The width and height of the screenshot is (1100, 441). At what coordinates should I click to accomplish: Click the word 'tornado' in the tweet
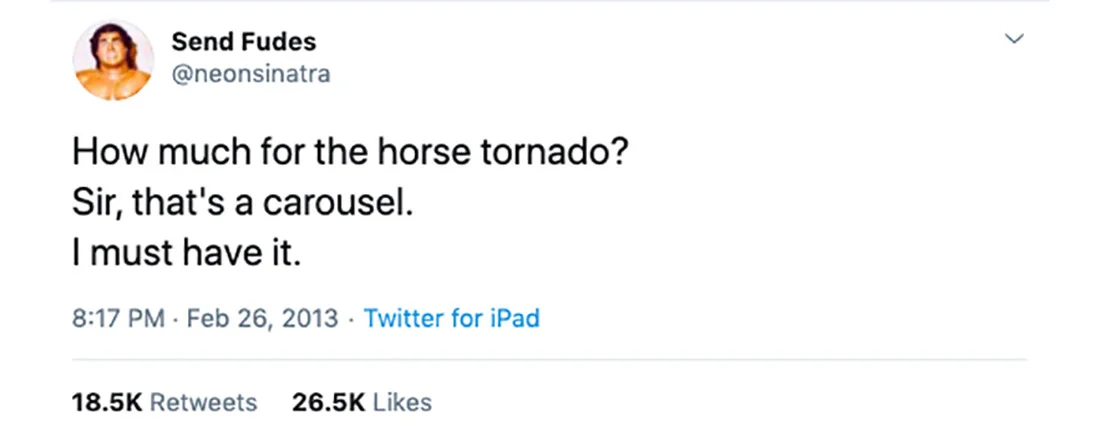click(x=545, y=152)
